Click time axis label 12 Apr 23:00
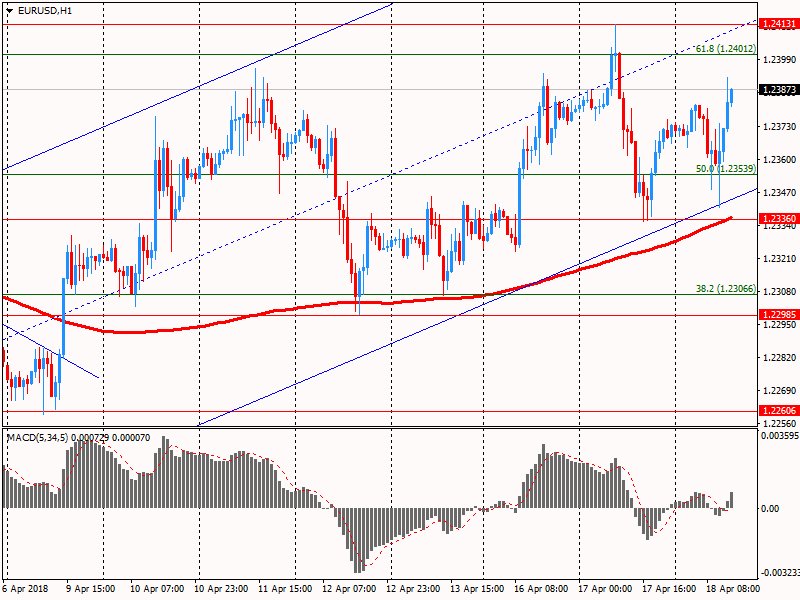Image resolution: width=800 pixels, height=600 pixels. (x=413, y=589)
